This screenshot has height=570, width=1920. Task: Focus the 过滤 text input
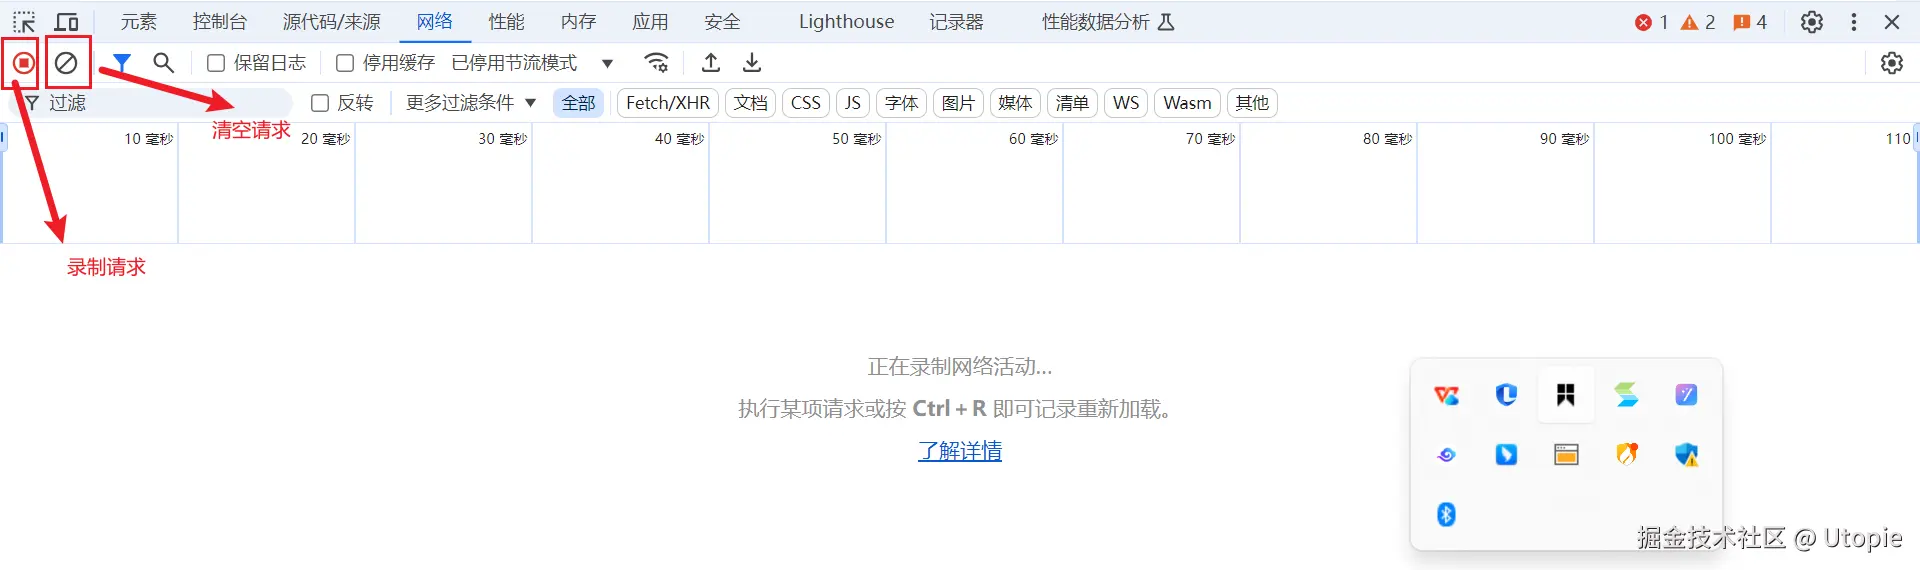[150, 103]
